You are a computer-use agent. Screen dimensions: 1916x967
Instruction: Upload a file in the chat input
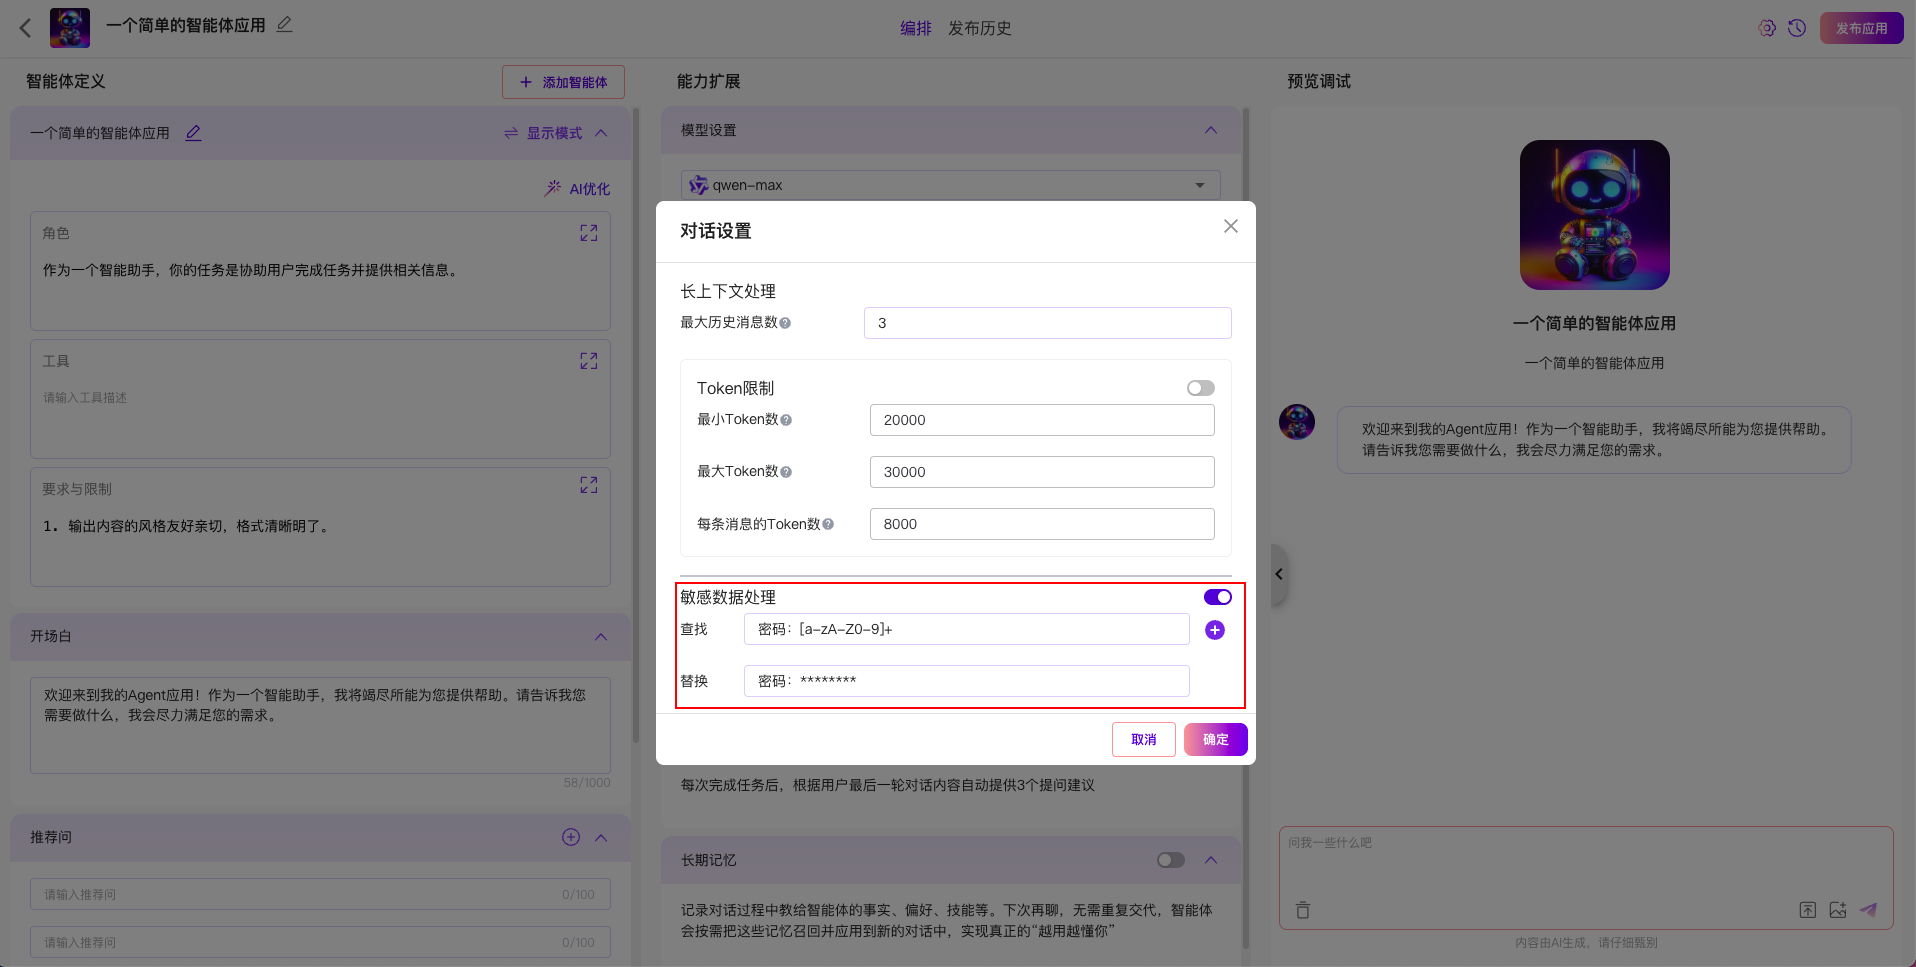tap(1808, 910)
